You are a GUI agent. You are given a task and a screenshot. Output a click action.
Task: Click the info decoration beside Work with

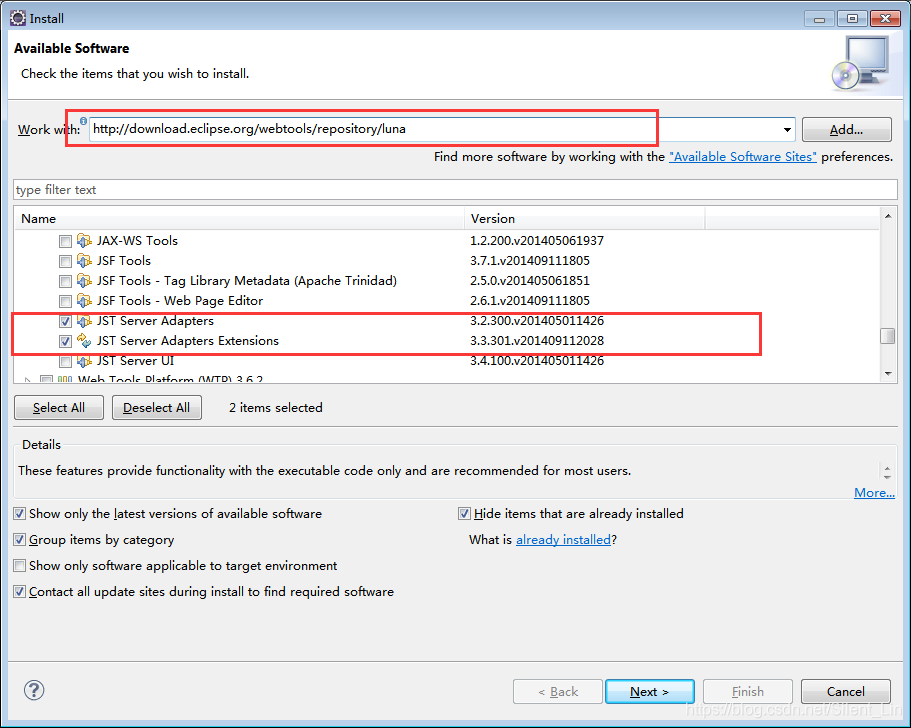(83, 120)
